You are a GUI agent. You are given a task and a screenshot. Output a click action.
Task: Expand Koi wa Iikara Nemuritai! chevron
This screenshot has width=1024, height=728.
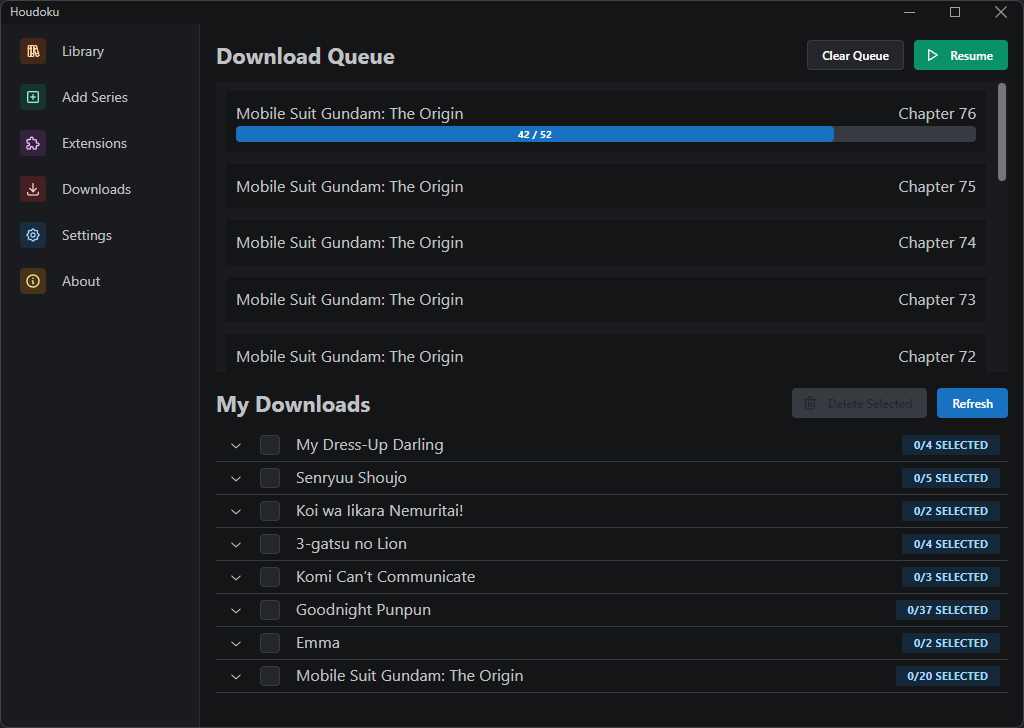pyautogui.click(x=236, y=511)
